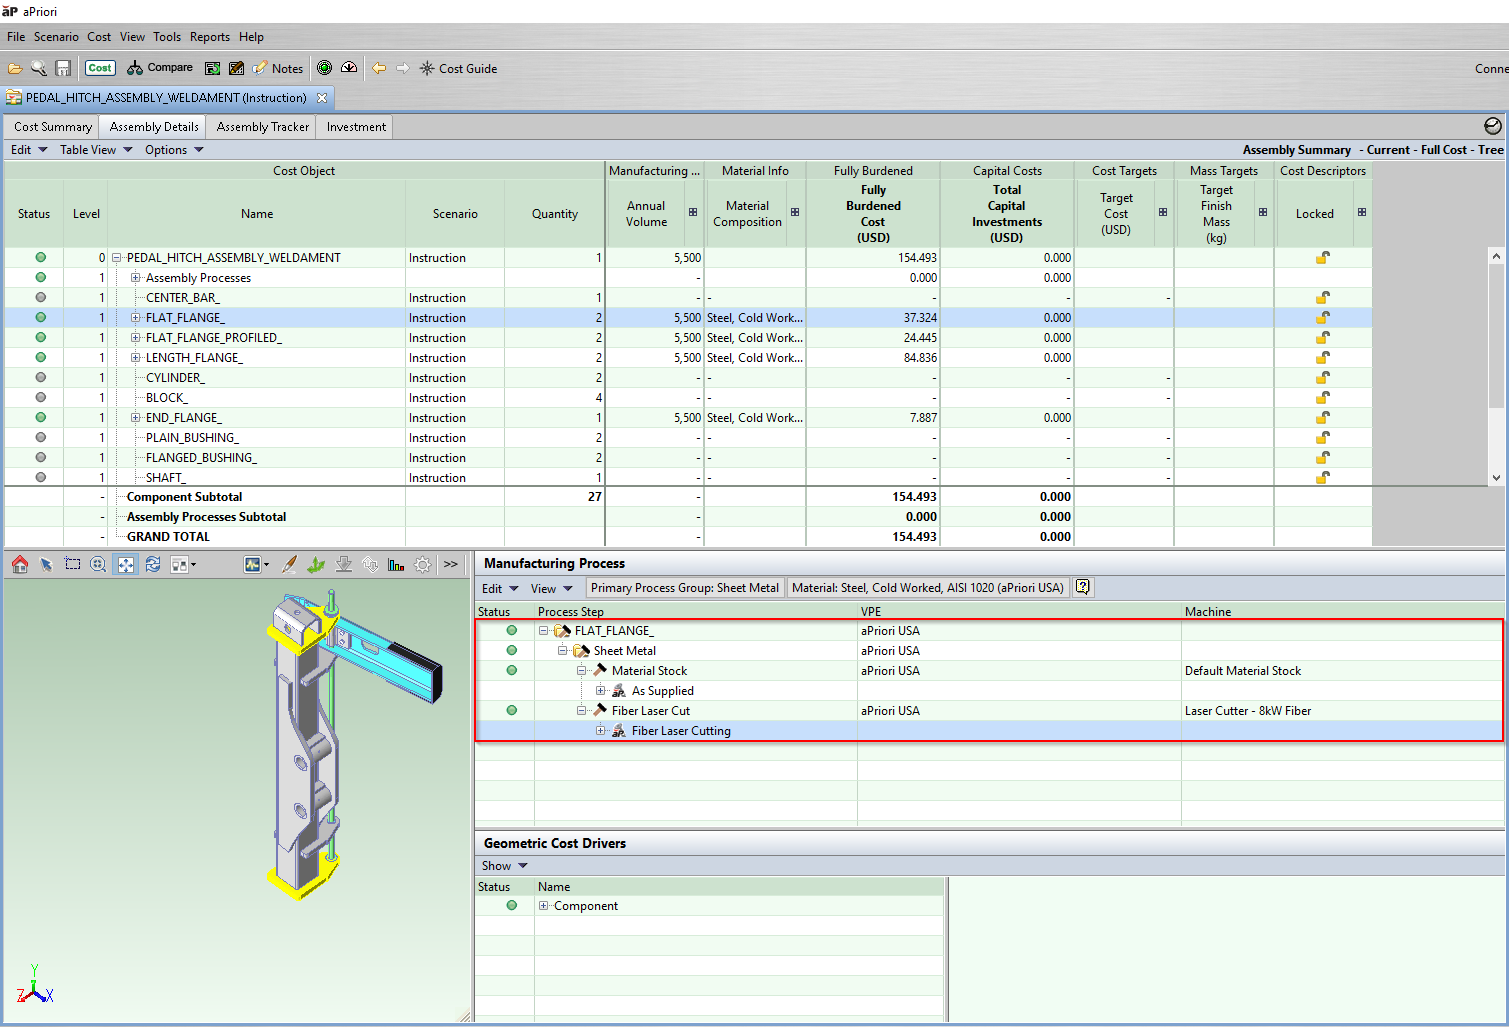The height and width of the screenshot is (1027, 1509).
Task: Select the paintbrush tool in viewer toolbar
Action: pos(289,565)
